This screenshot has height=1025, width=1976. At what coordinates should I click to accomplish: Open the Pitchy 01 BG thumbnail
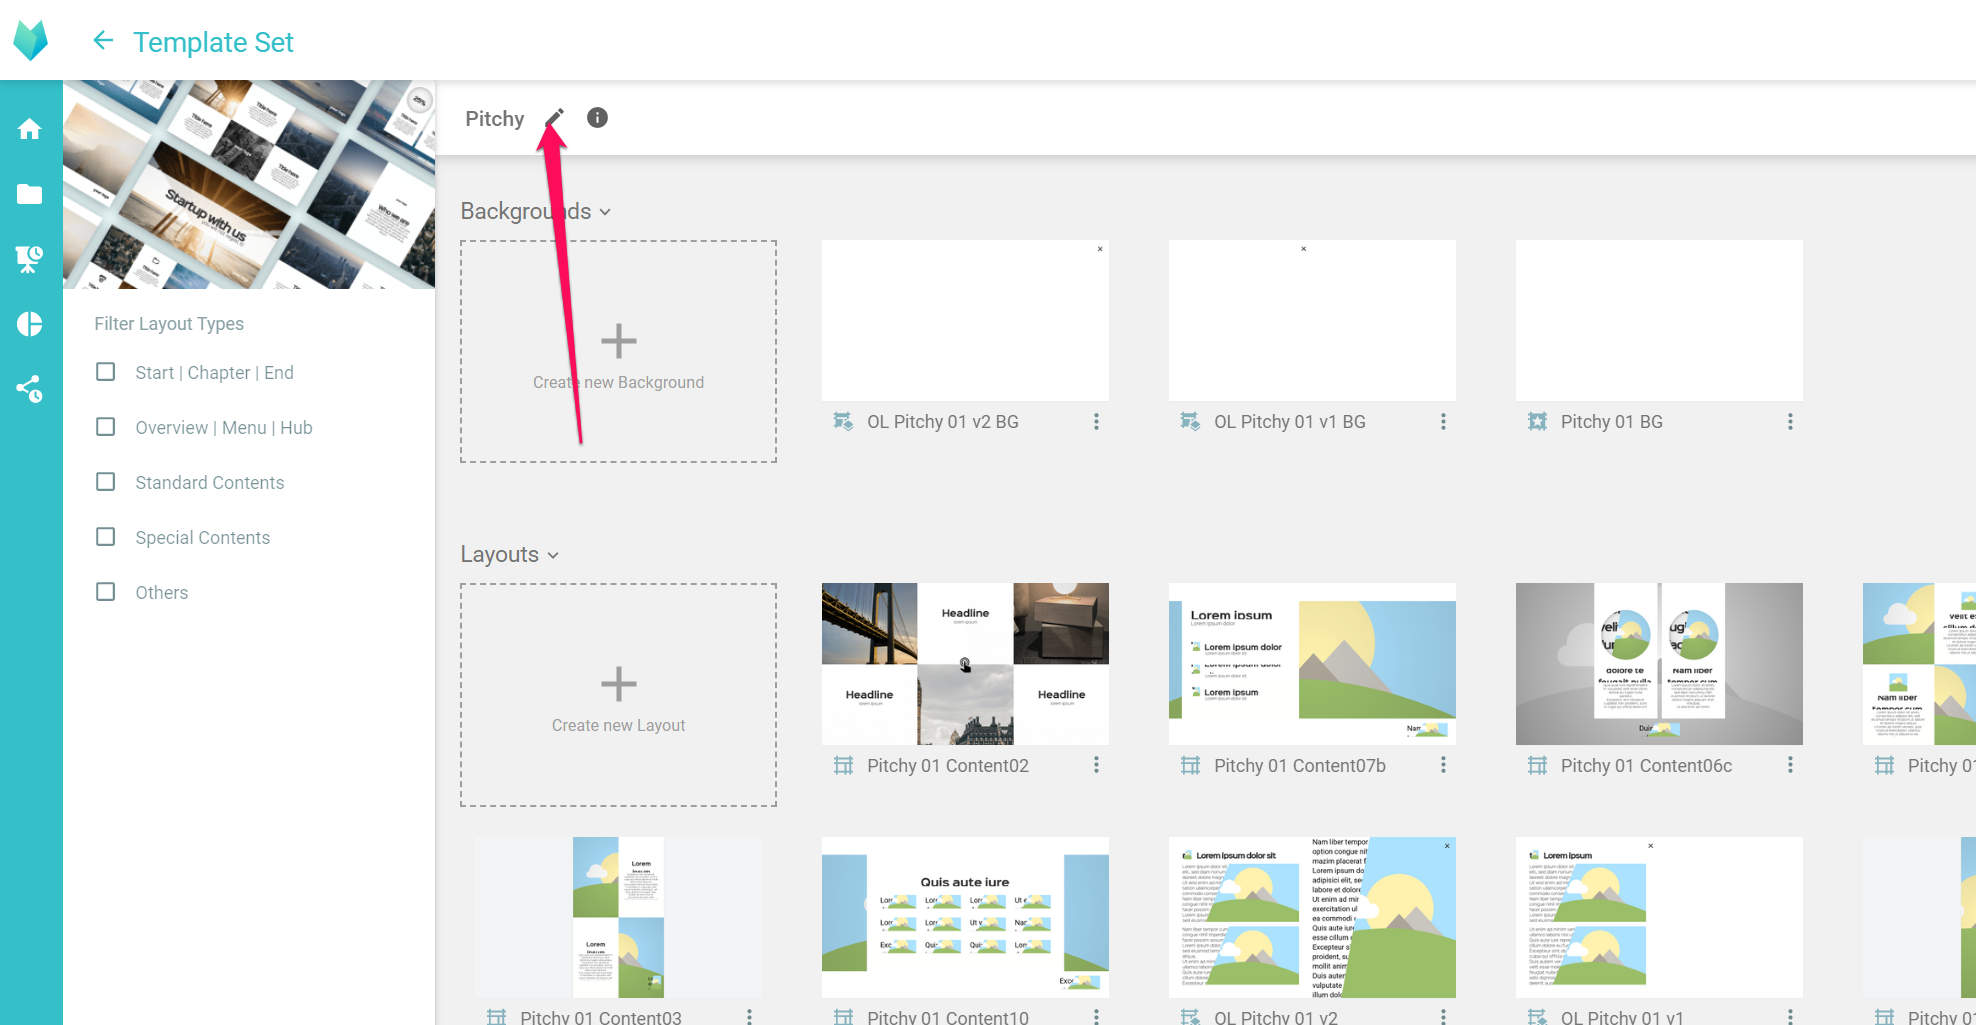click(x=1659, y=320)
